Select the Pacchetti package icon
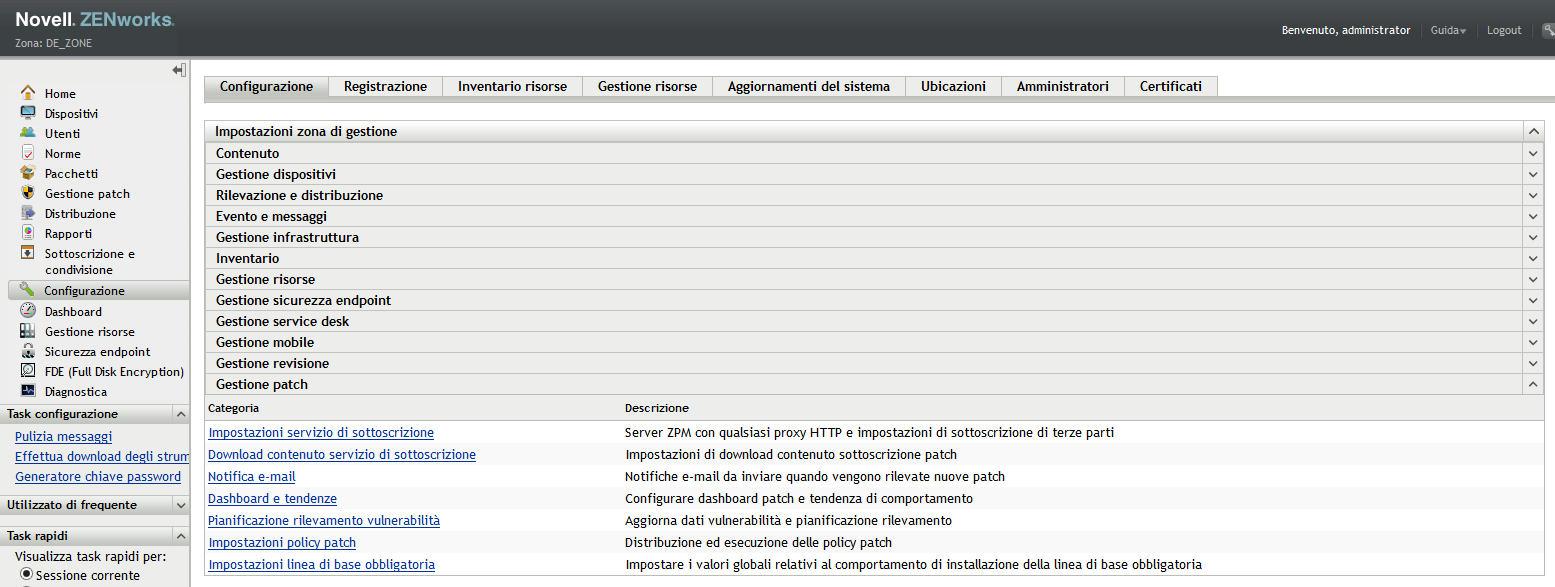This screenshot has width=1555, height=587. [x=28, y=173]
